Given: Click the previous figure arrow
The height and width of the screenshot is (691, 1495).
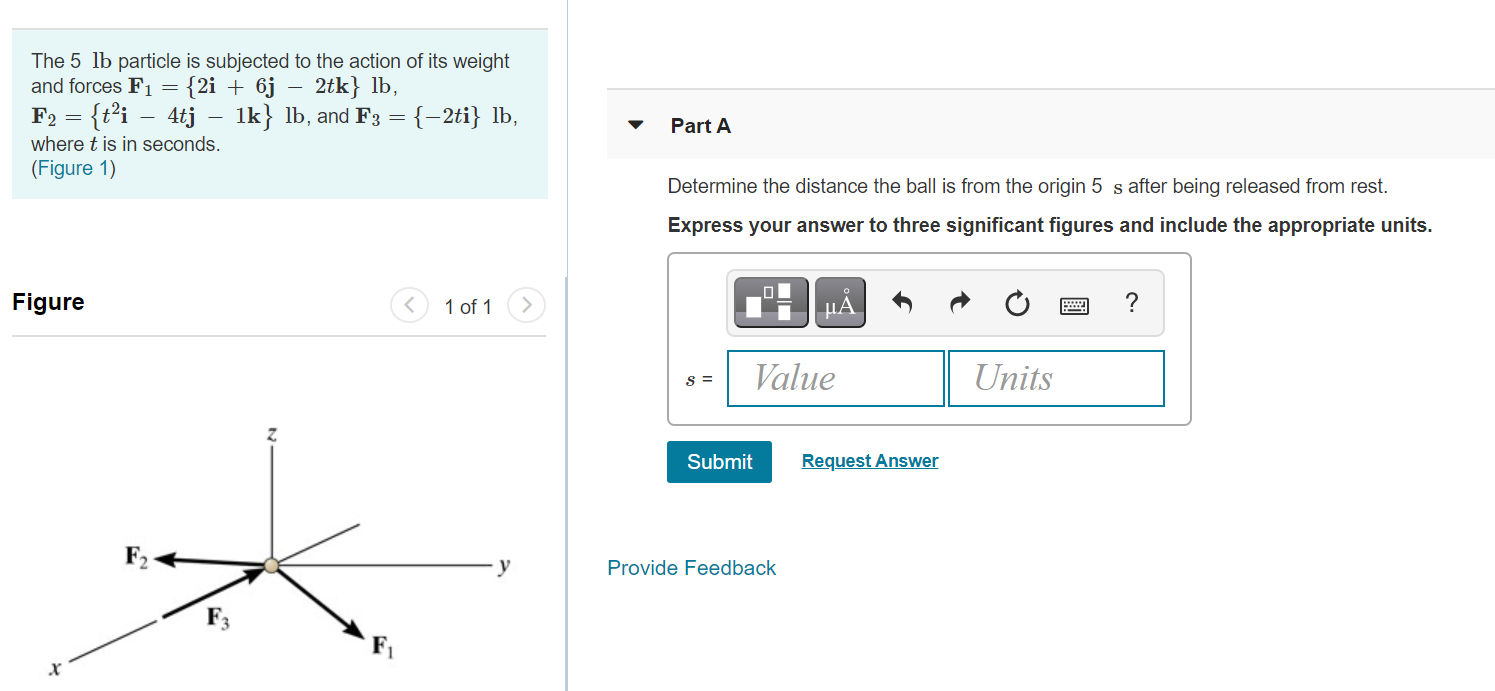Looking at the screenshot, I should [409, 305].
